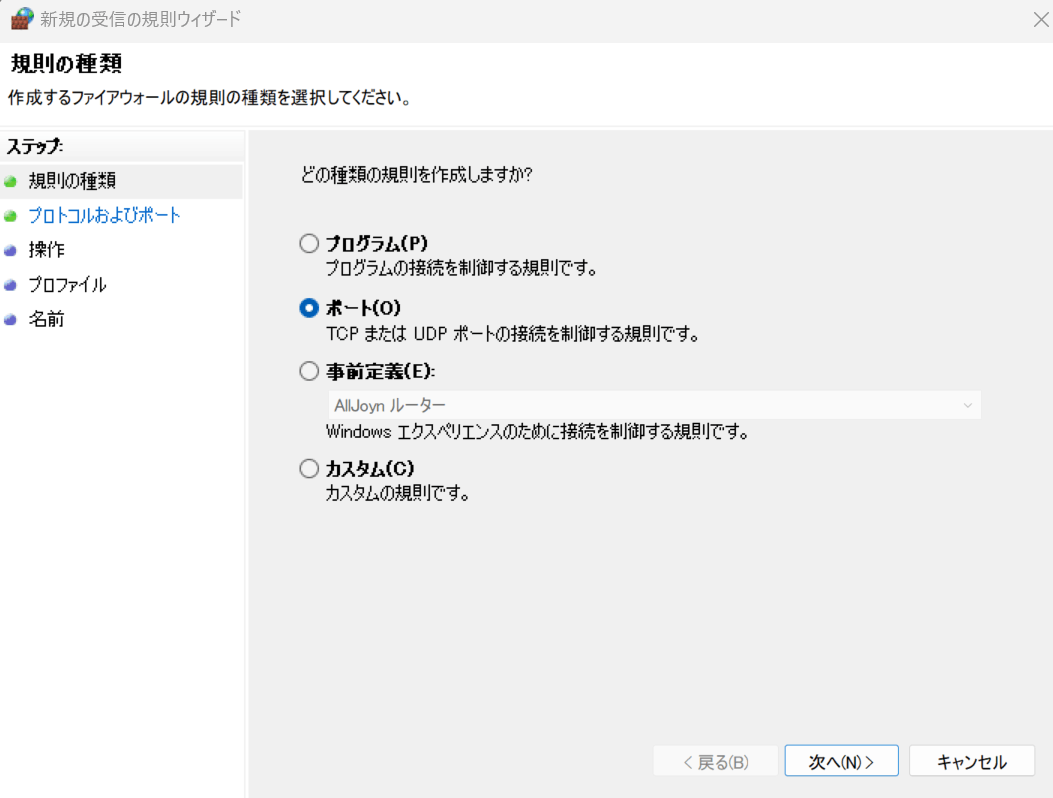Go to the プロトコルおよびポート step link
This screenshot has width=1053, height=798.
tap(104, 216)
